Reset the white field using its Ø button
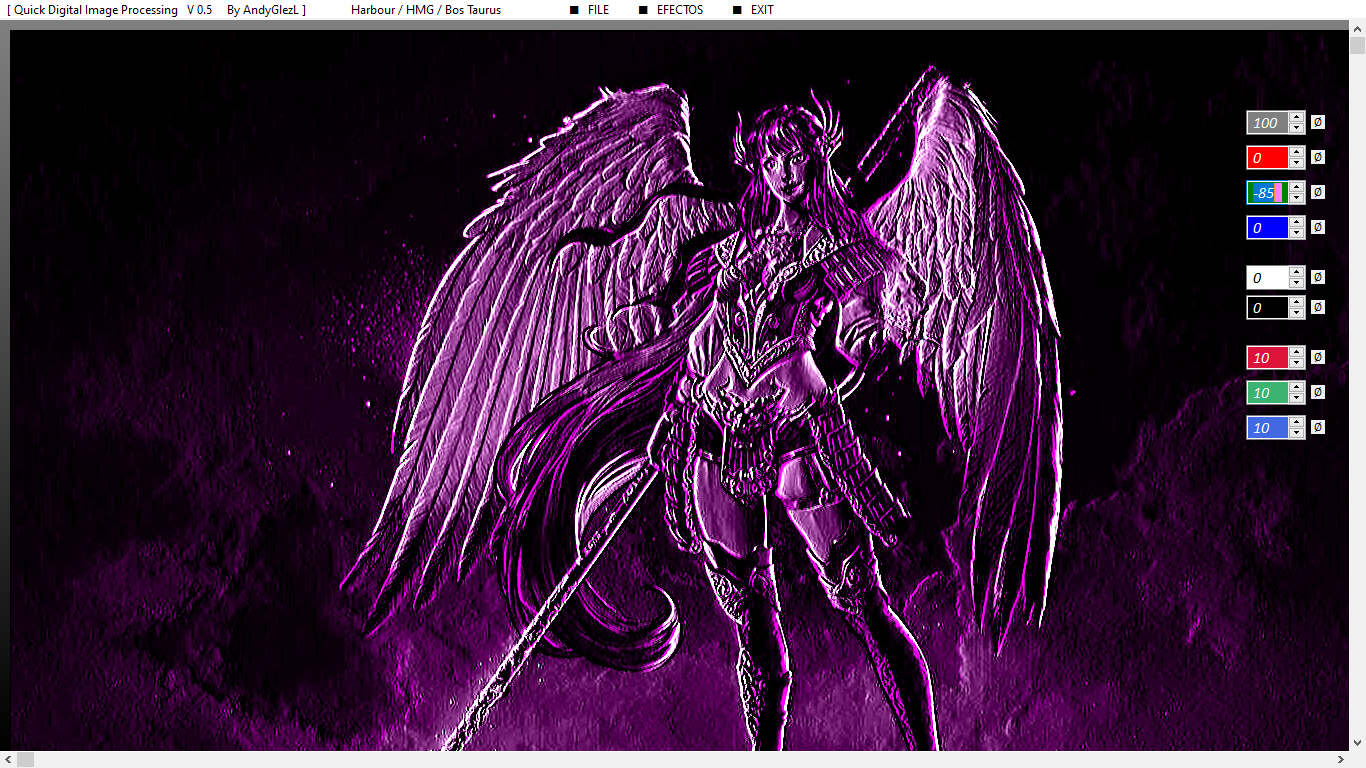The image size is (1366, 768). [1318, 277]
